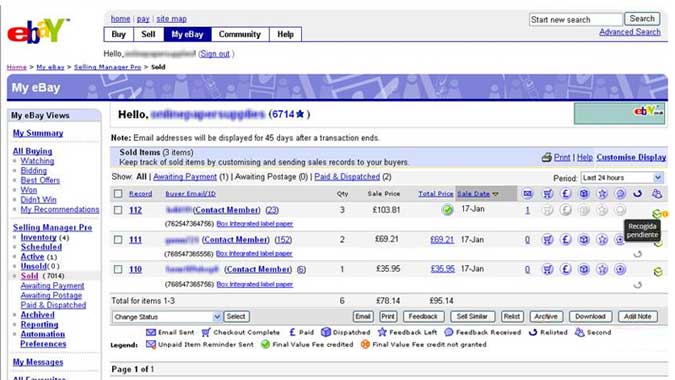
Task: Open the Total Price £69.21 link
Action: 442,240
